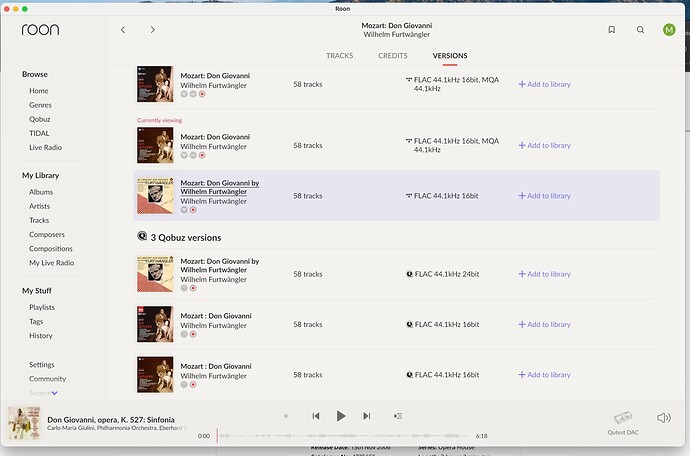Open Settings in the sidebar
The image size is (690, 456).
point(42,364)
